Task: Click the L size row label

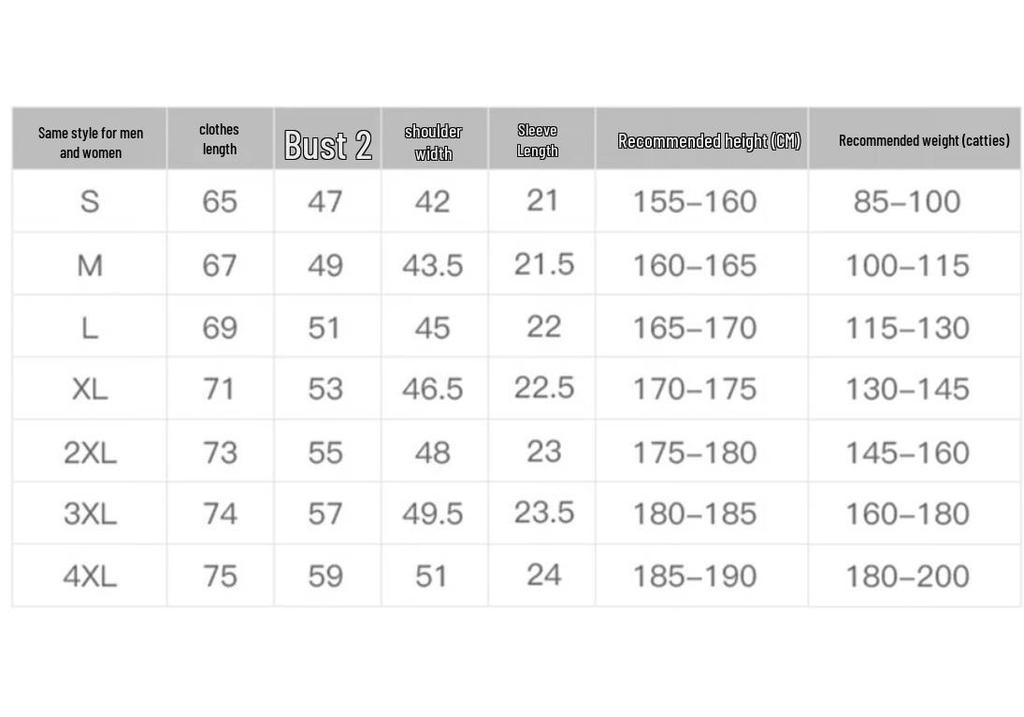Action: pyautogui.click(x=90, y=328)
